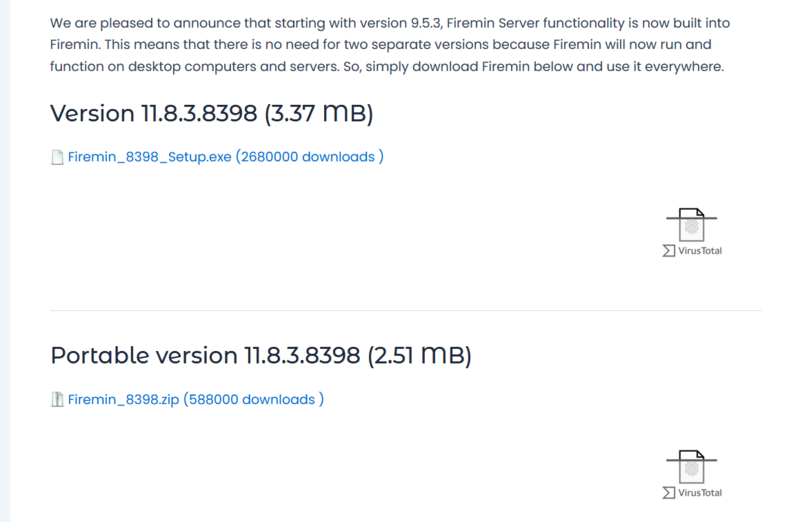Open the lower VirusTotal fingerprint document icon

tap(691, 466)
